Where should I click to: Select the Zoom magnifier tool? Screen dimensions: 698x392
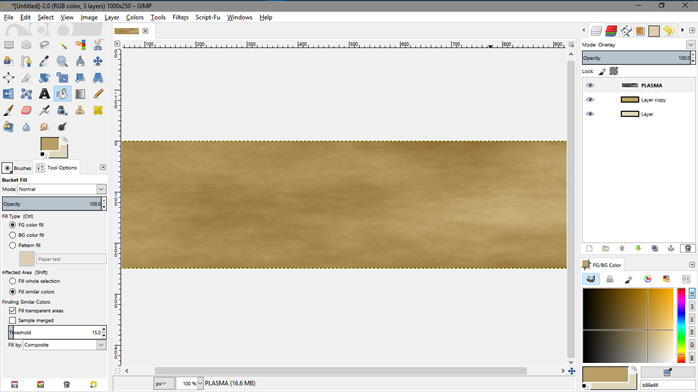pyautogui.click(x=62, y=61)
